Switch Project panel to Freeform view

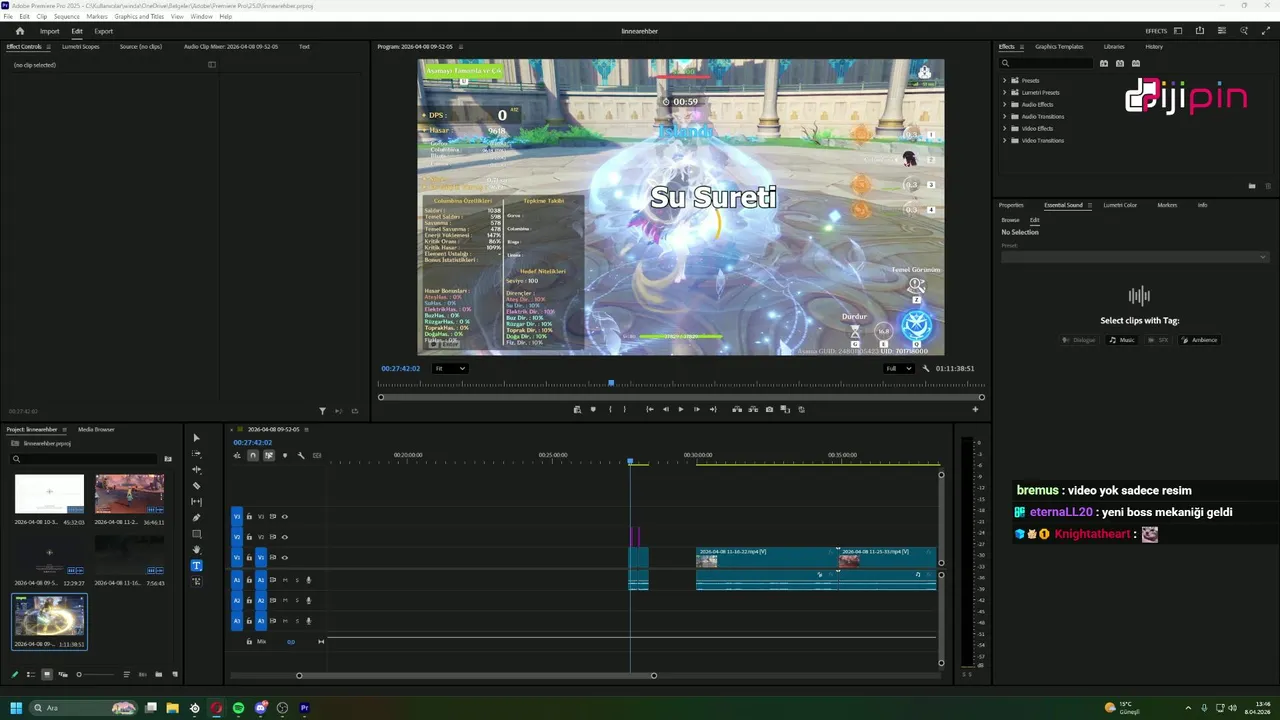[63, 675]
